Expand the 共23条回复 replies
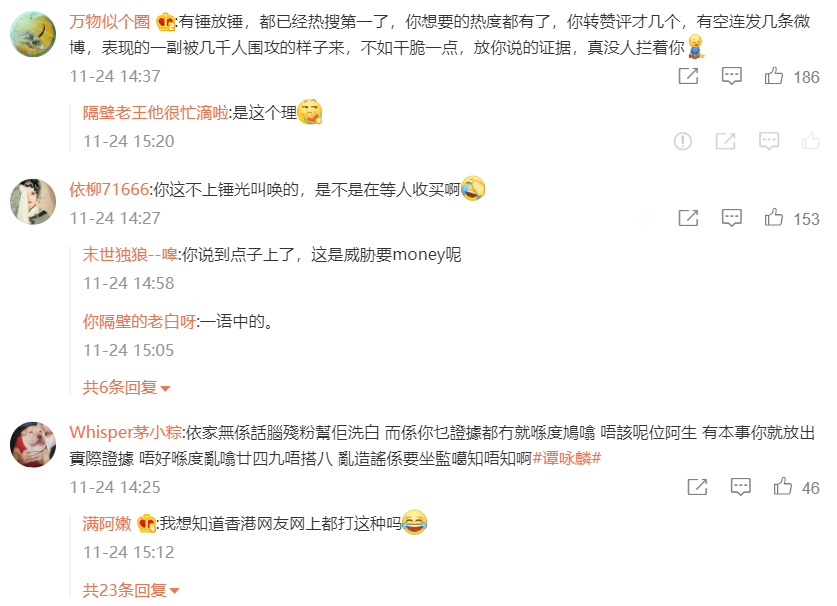 [131, 590]
